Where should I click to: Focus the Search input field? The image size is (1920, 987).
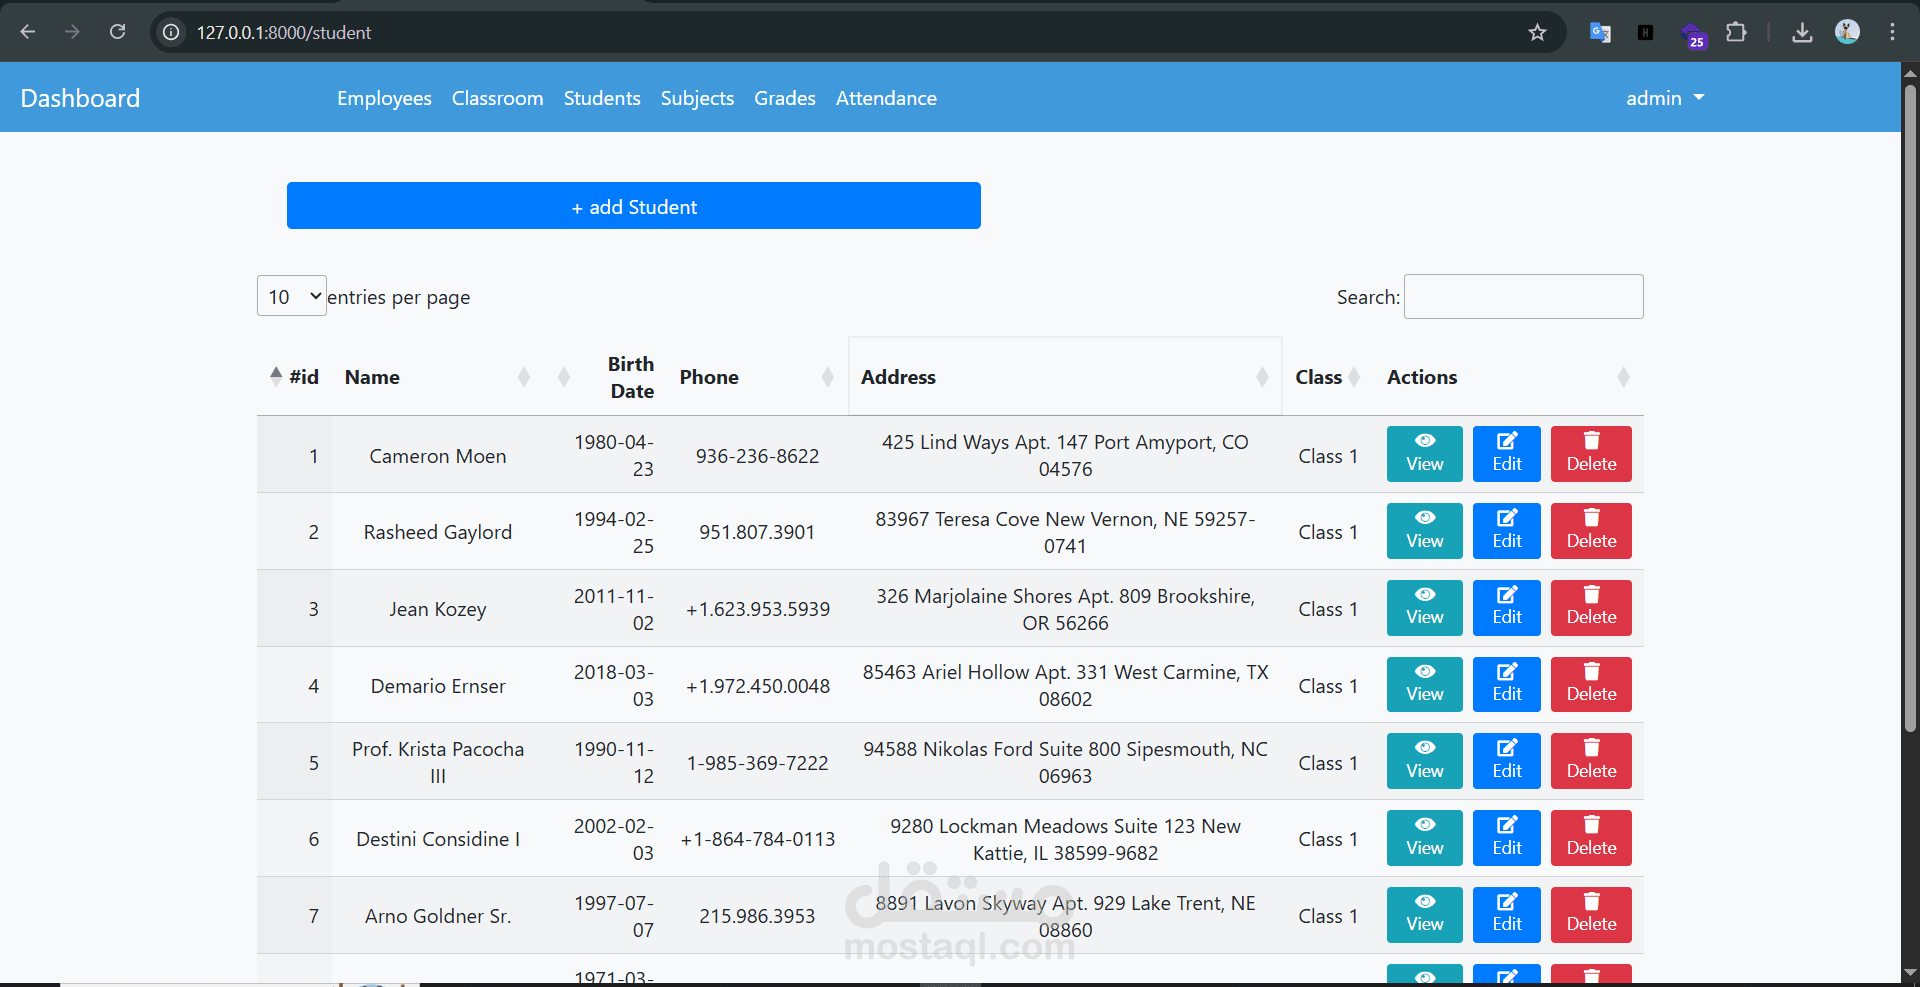click(x=1523, y=296)
